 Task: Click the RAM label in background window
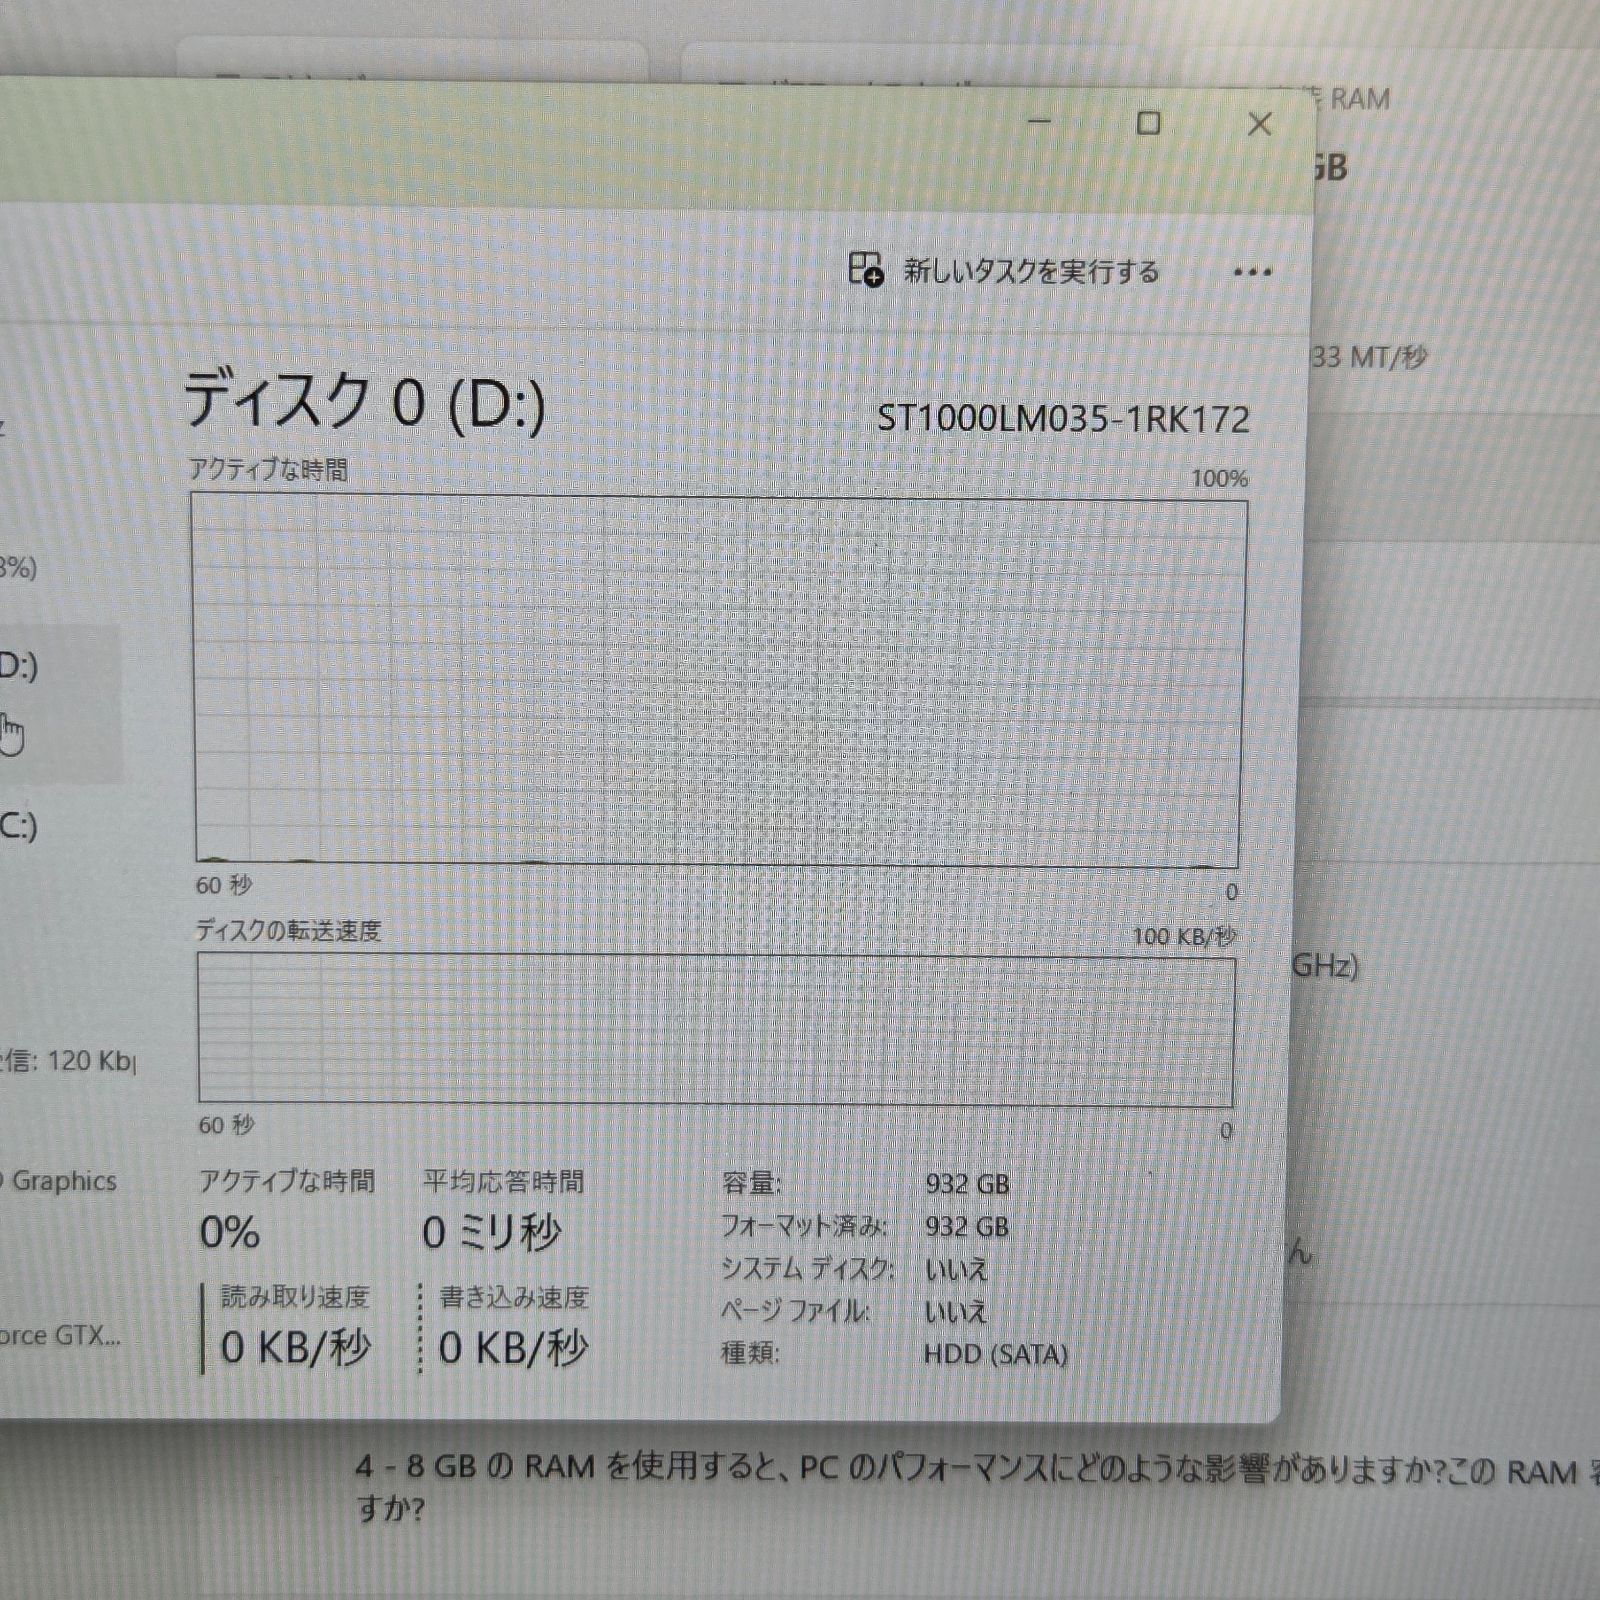tap(1360, 99)
